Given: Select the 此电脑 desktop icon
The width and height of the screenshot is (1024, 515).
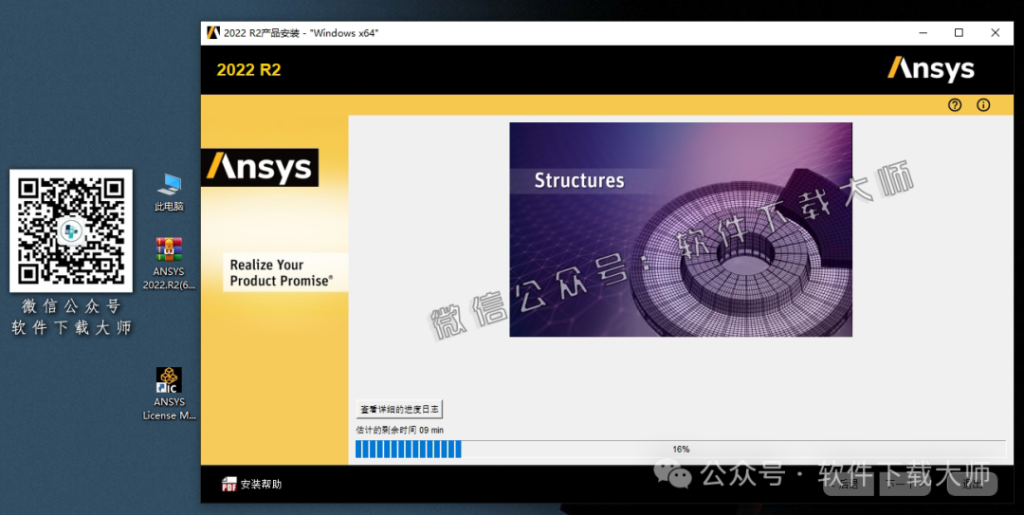Looking at the screenshot, I should (x=169, y=192).
